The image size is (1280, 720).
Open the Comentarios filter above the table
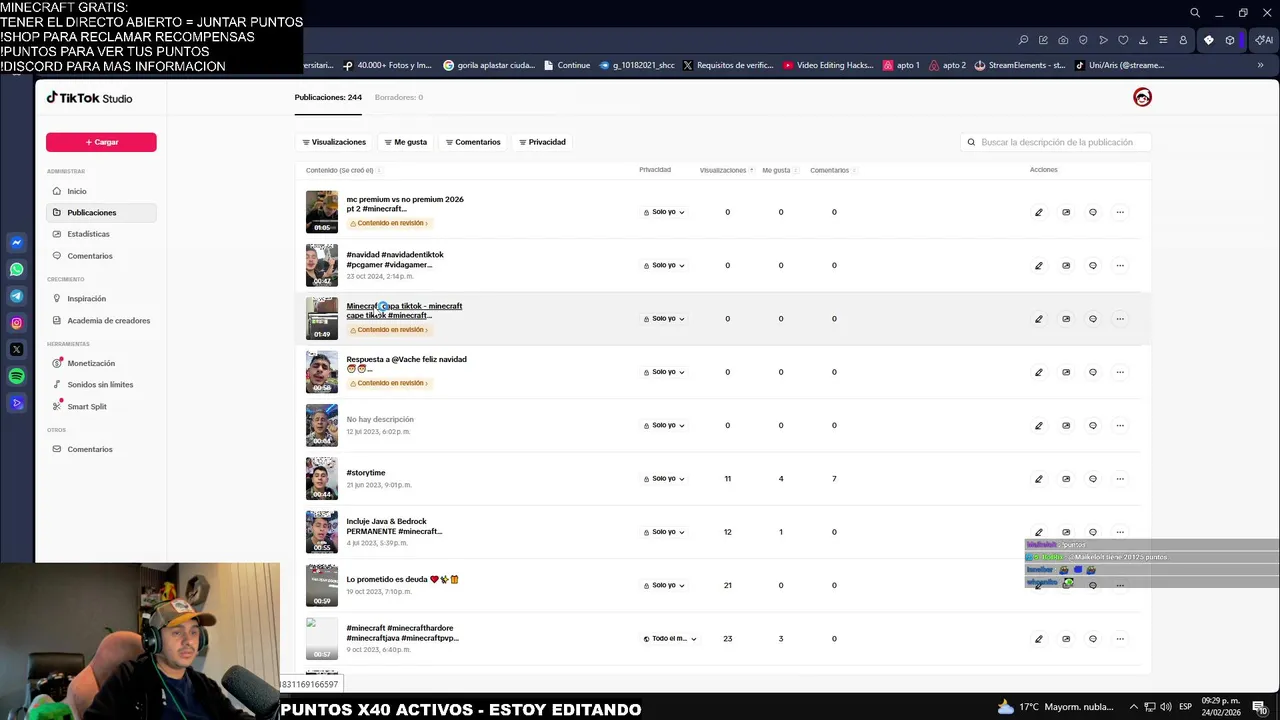[x=473, y=142]
